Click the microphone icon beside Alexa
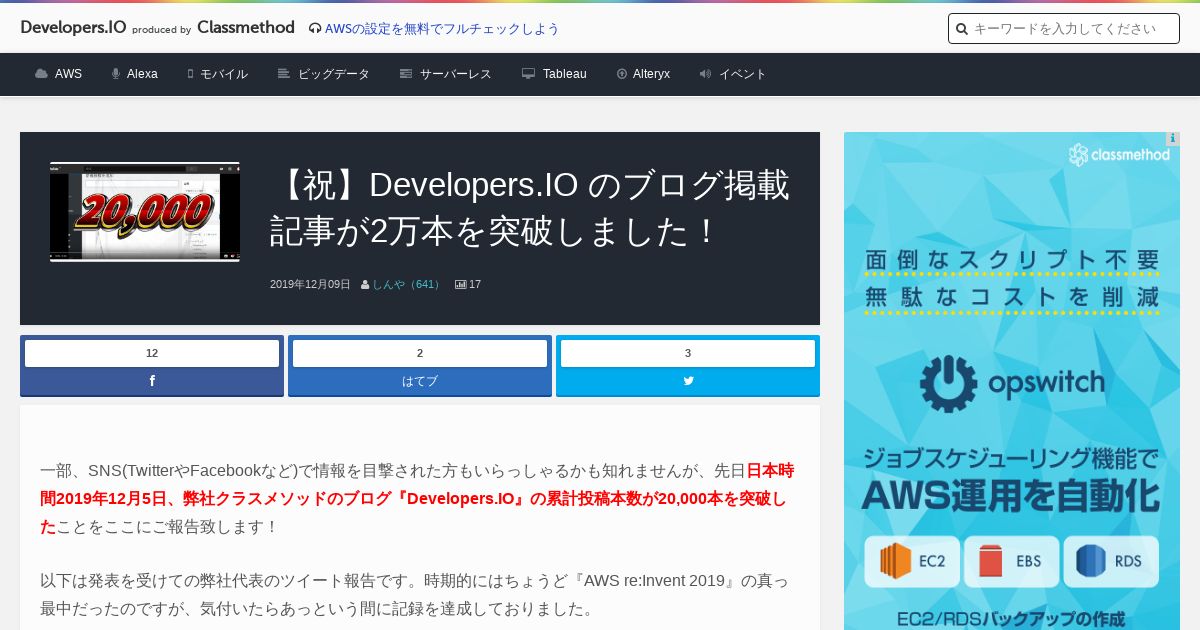 [x=116, y=74]
